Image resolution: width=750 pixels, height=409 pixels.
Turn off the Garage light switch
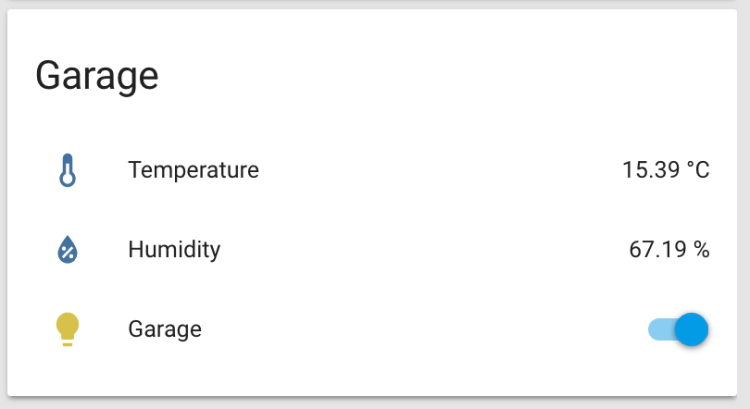click(679, 329)
